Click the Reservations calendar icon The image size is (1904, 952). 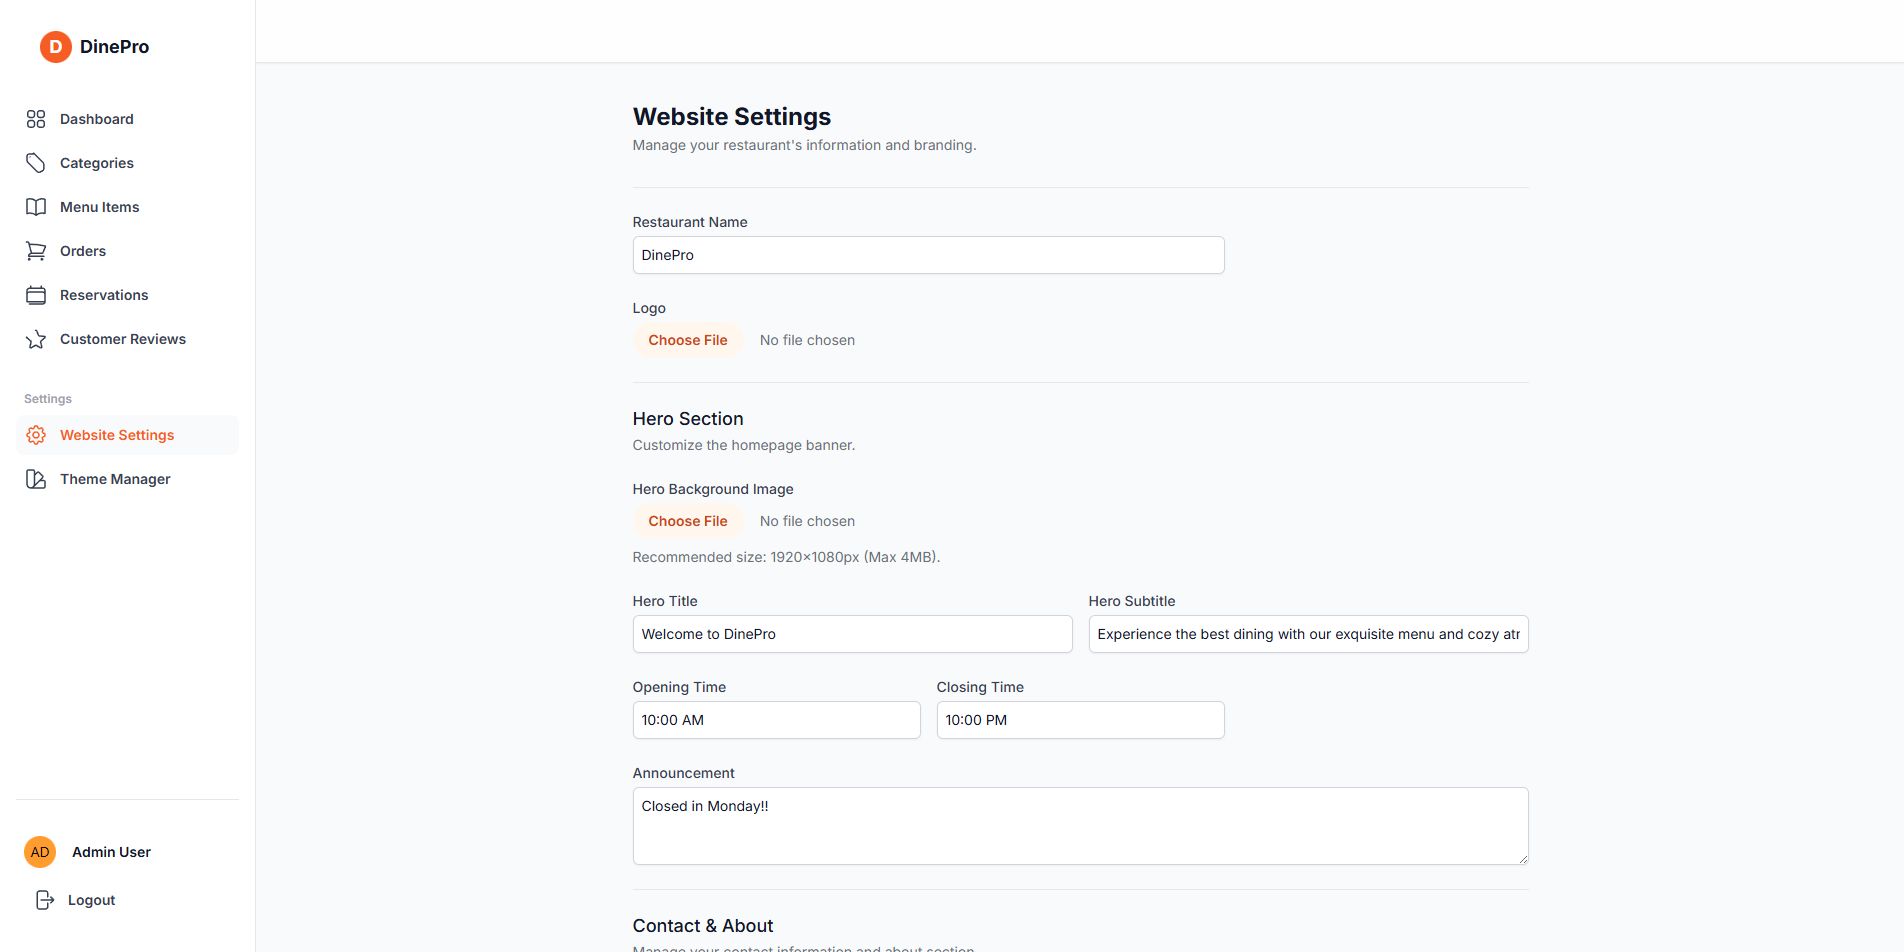click(x=36, y=295)
